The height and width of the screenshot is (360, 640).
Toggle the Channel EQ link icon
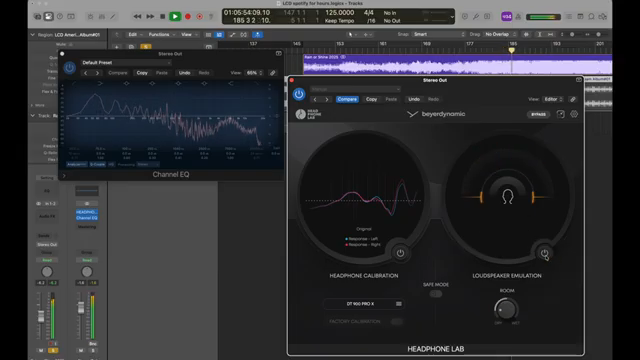click(273, 73)
